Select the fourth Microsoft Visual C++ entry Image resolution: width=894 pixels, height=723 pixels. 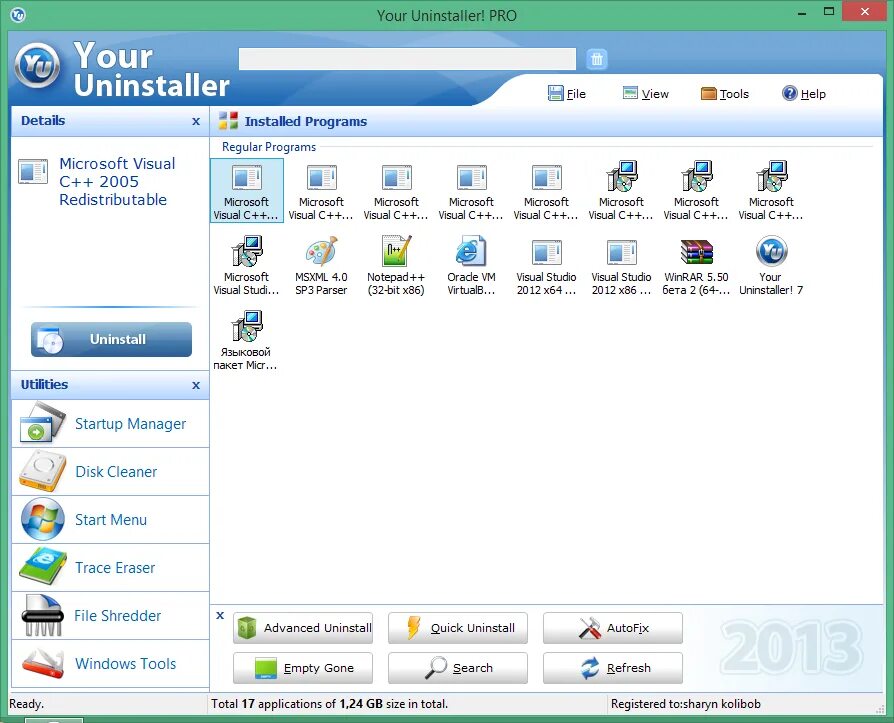[x=472, y=191]
